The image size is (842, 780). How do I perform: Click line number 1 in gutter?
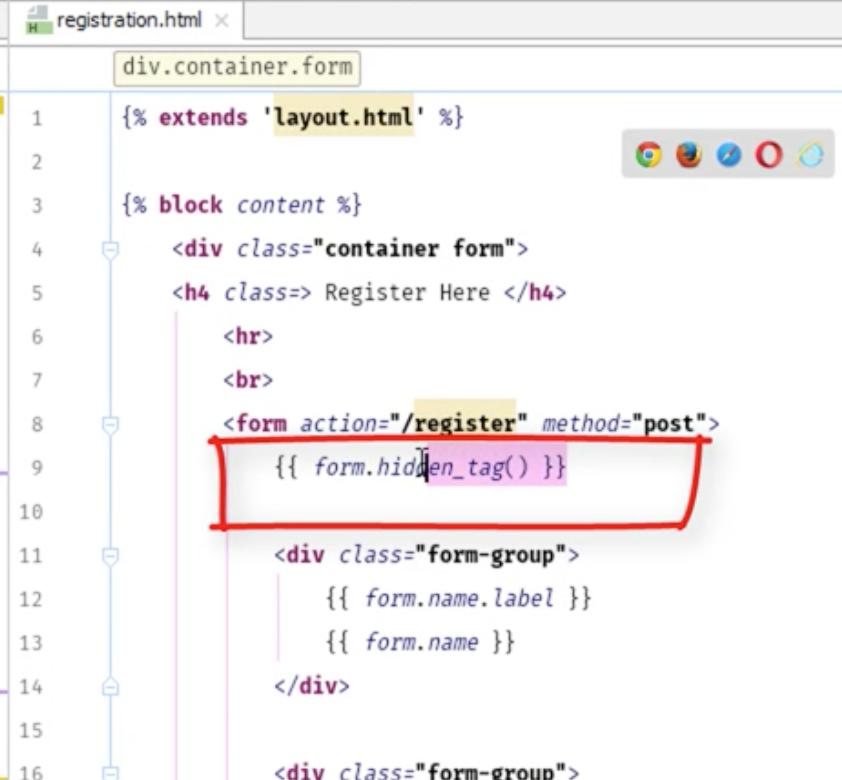pos(37,118)
